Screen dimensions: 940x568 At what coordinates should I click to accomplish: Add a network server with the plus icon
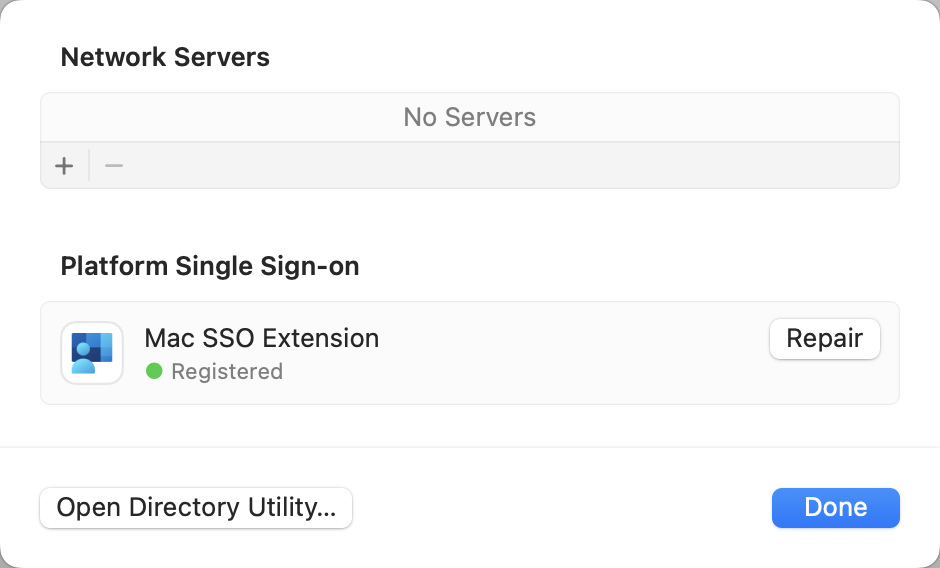coord(64,166)
